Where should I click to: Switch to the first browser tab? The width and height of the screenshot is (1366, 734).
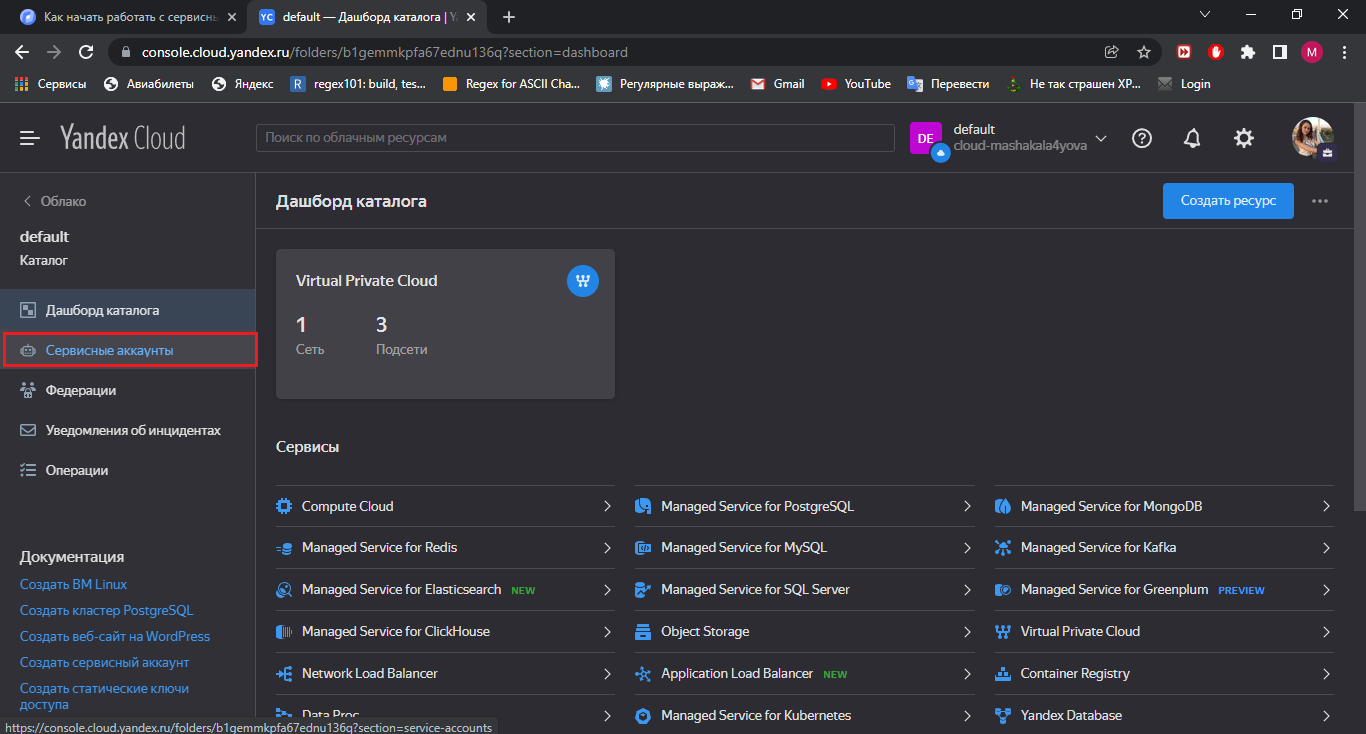tap(128, 17)
